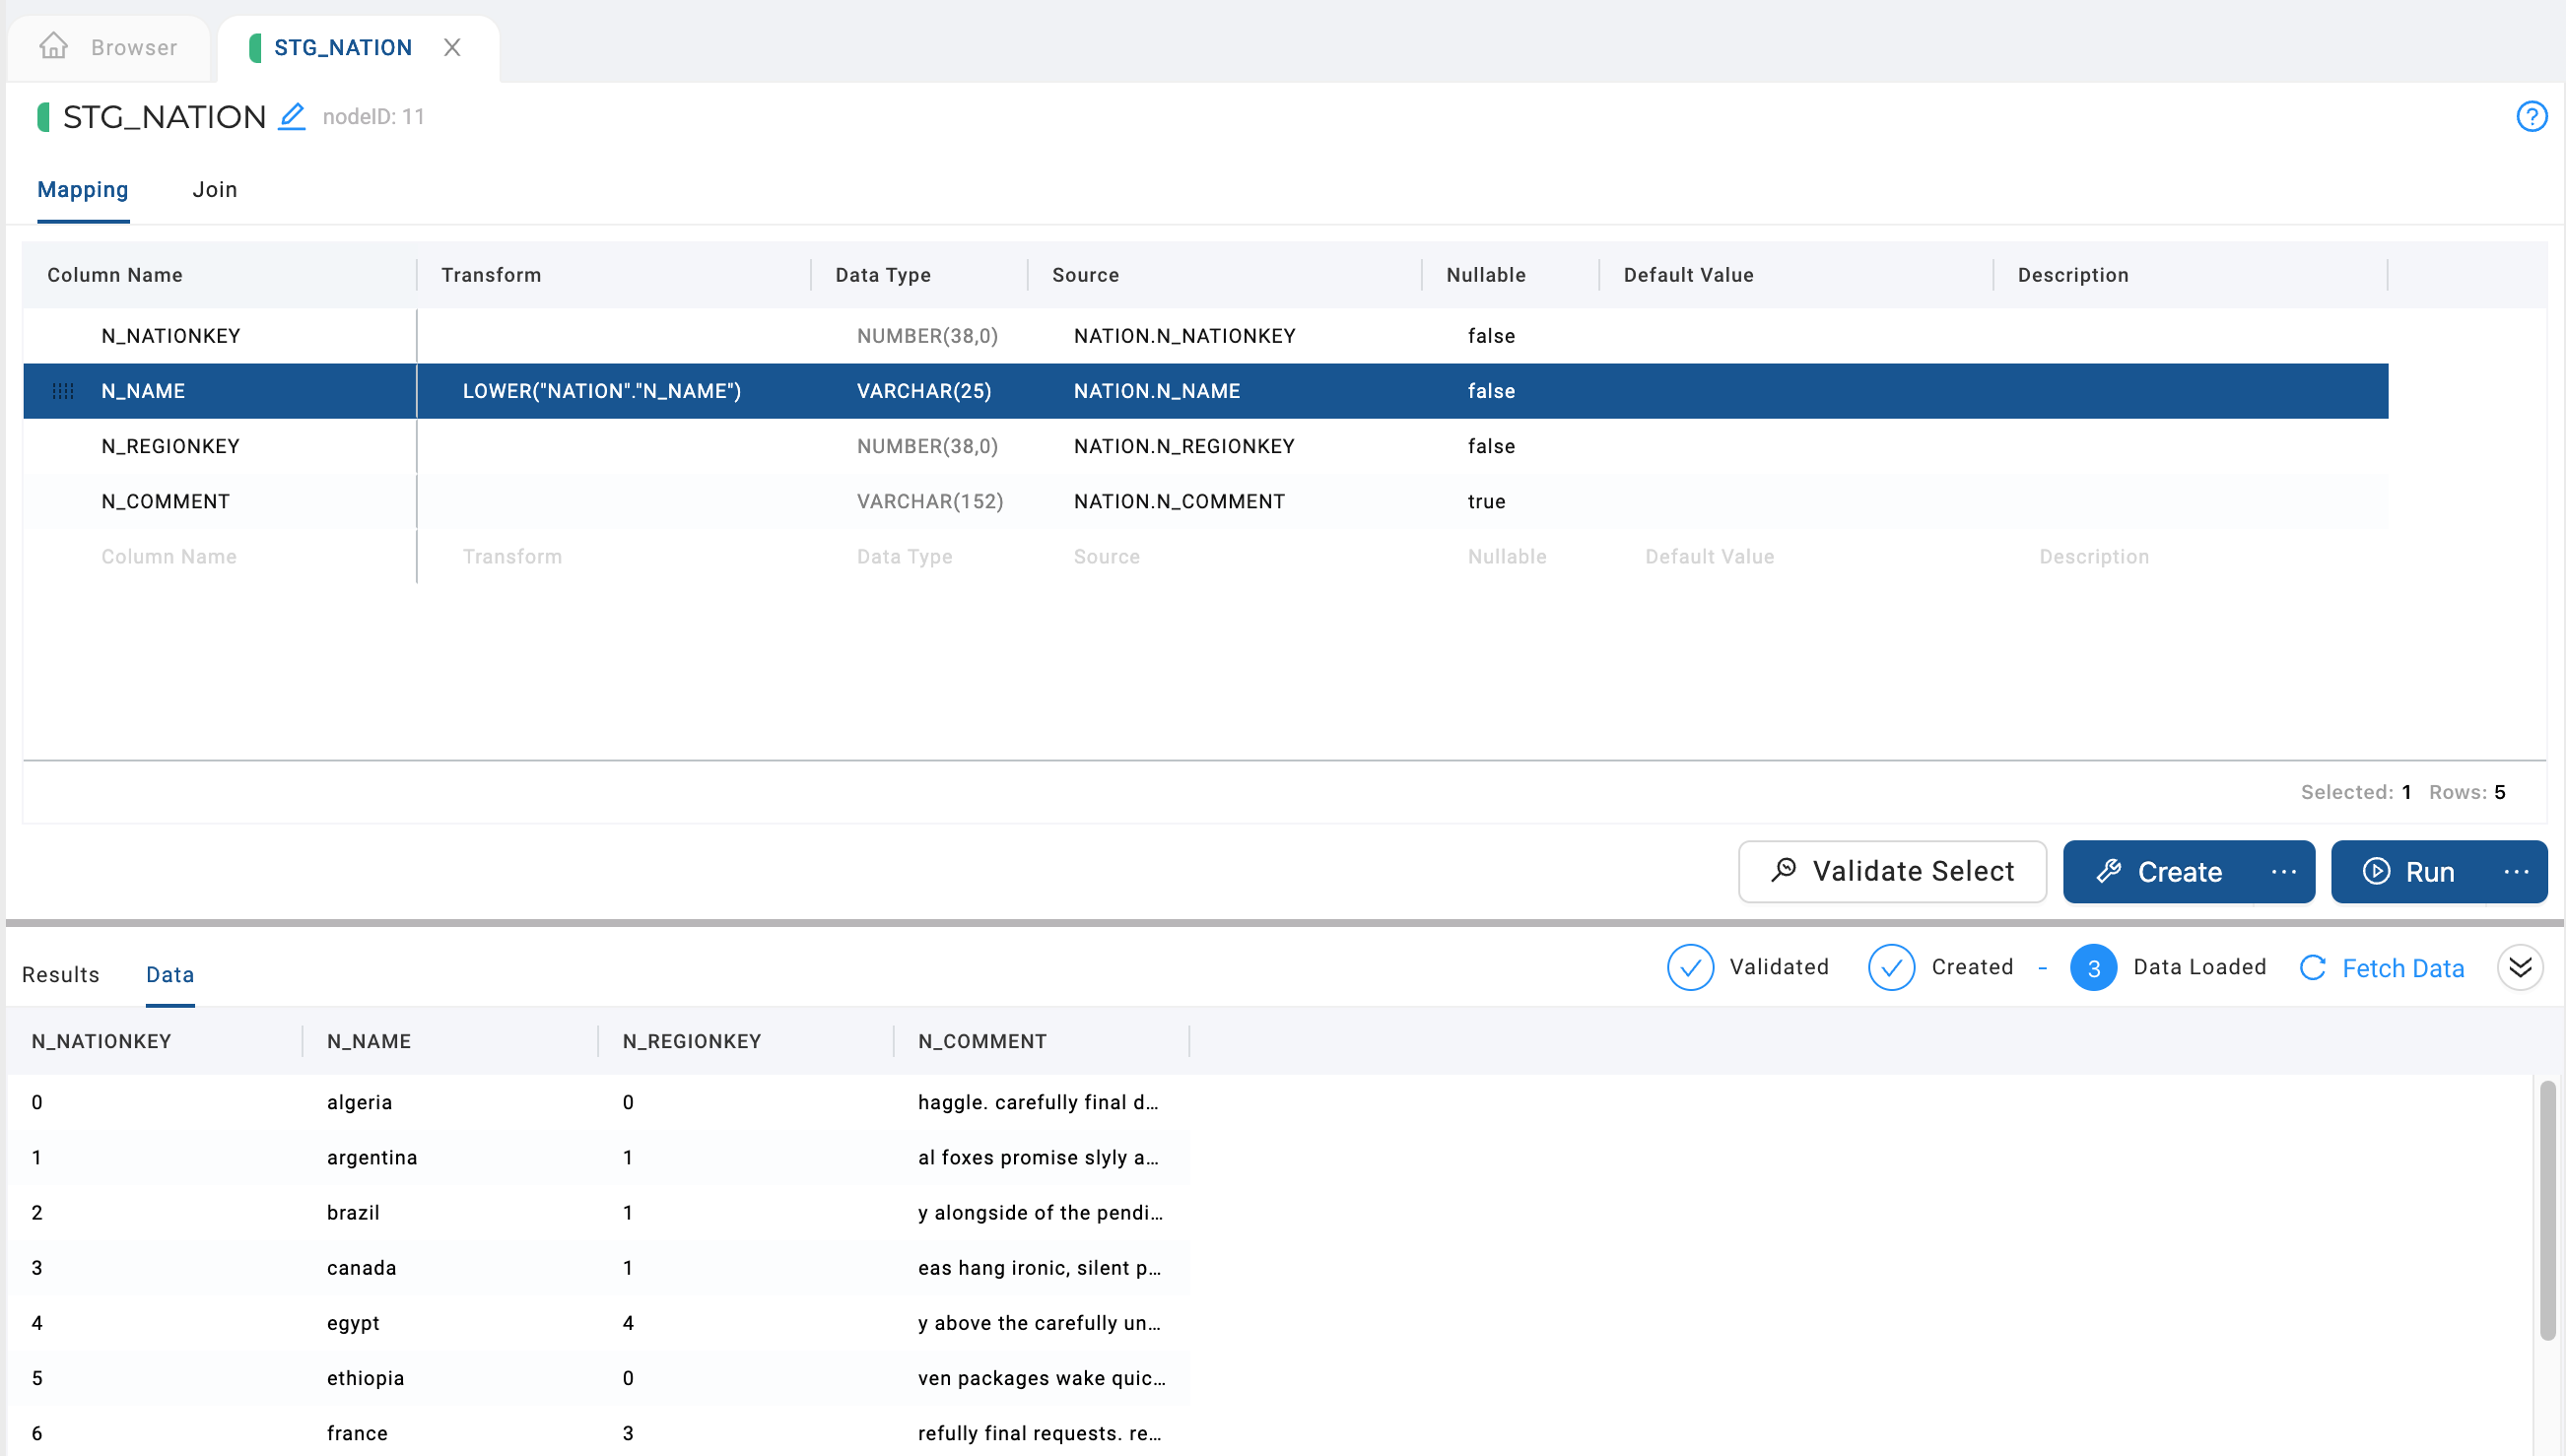Image resolution: width=2566 pixels, height=1456 pixels.
Task: Select the STG_NATION tab
Action: (342, 47)
